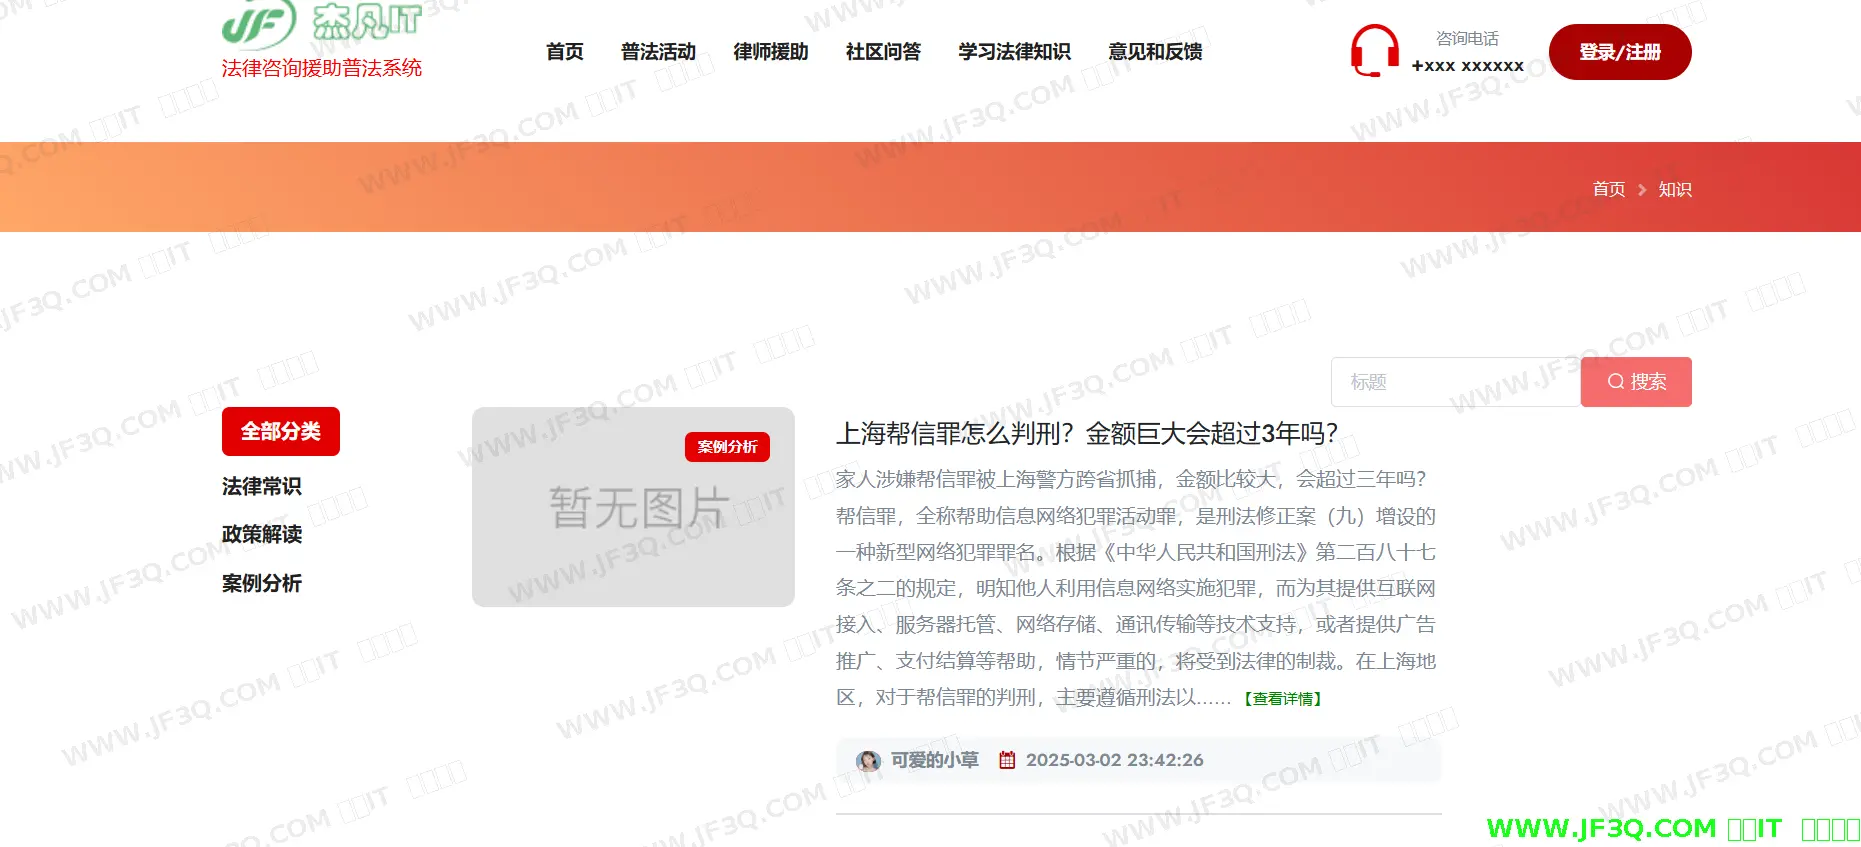Select 社区问答 in the navigation bar
The height and width of the screenshot is (847, 1861).
(883, 52)
